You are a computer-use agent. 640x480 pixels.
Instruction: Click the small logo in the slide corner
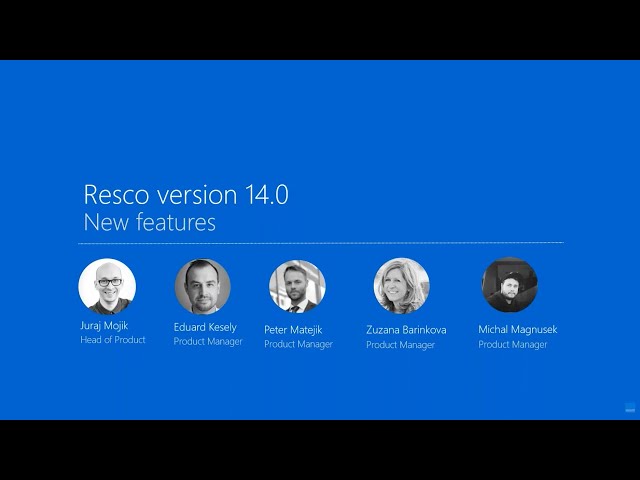[x=630, y=407]
